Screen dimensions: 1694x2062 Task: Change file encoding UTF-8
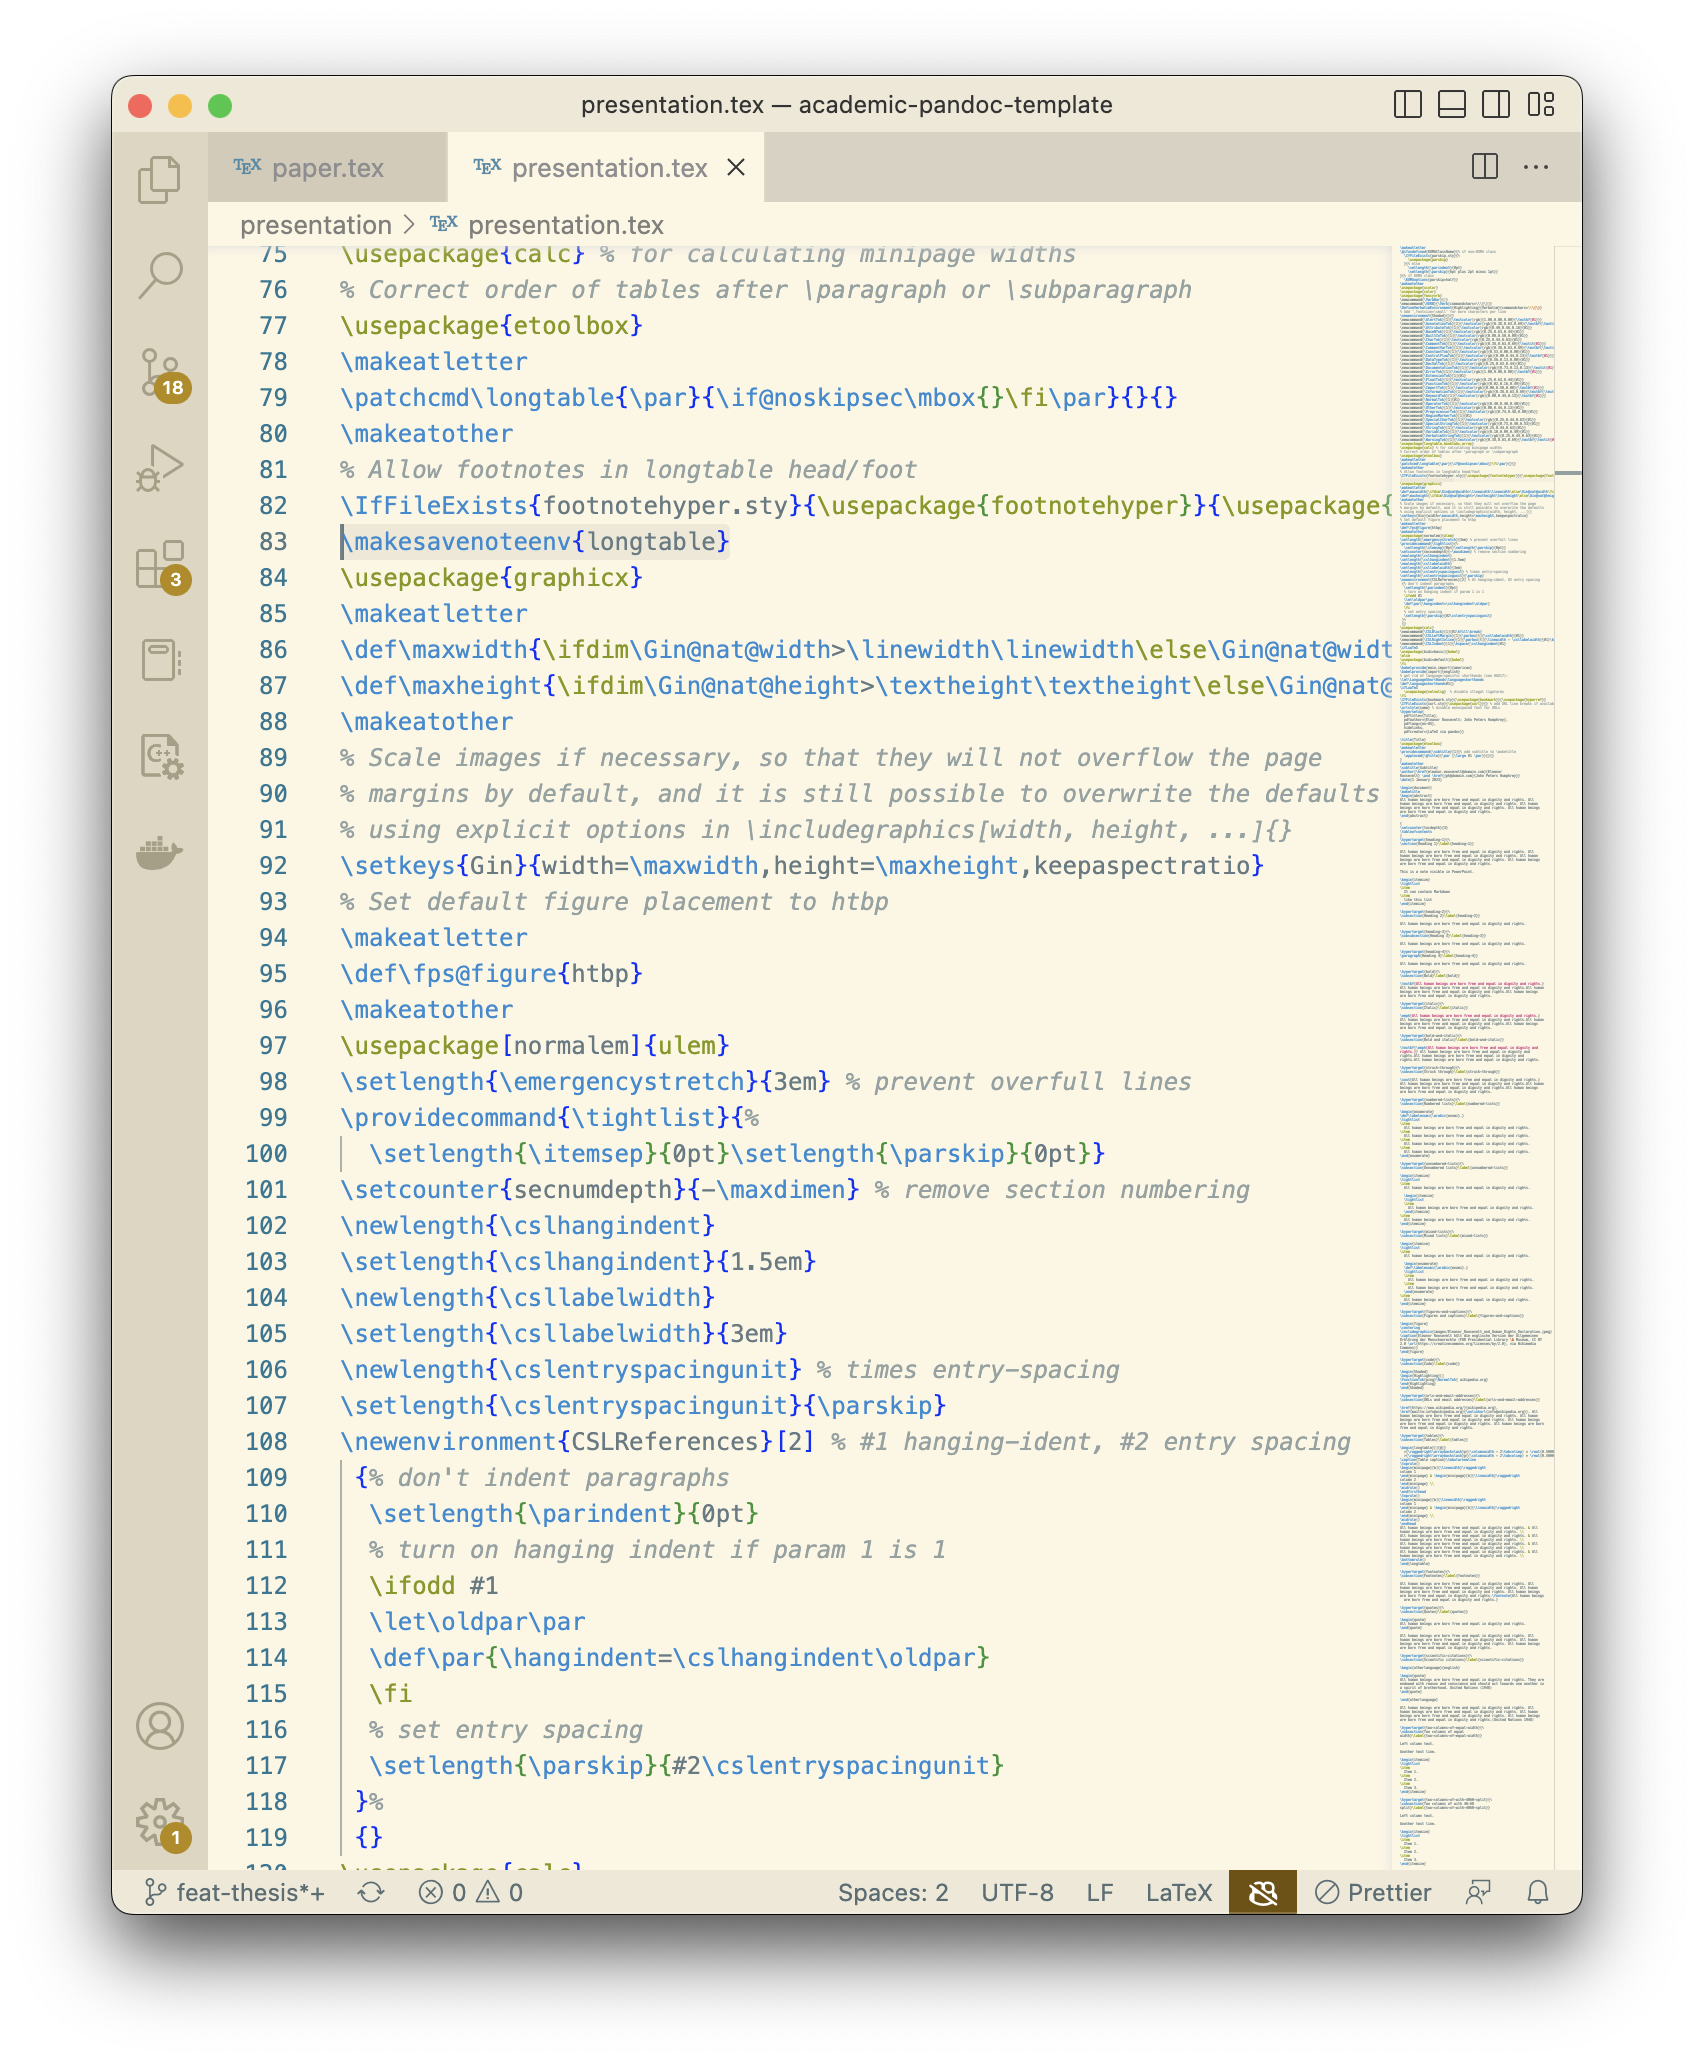click(x=1017, y=1892)
